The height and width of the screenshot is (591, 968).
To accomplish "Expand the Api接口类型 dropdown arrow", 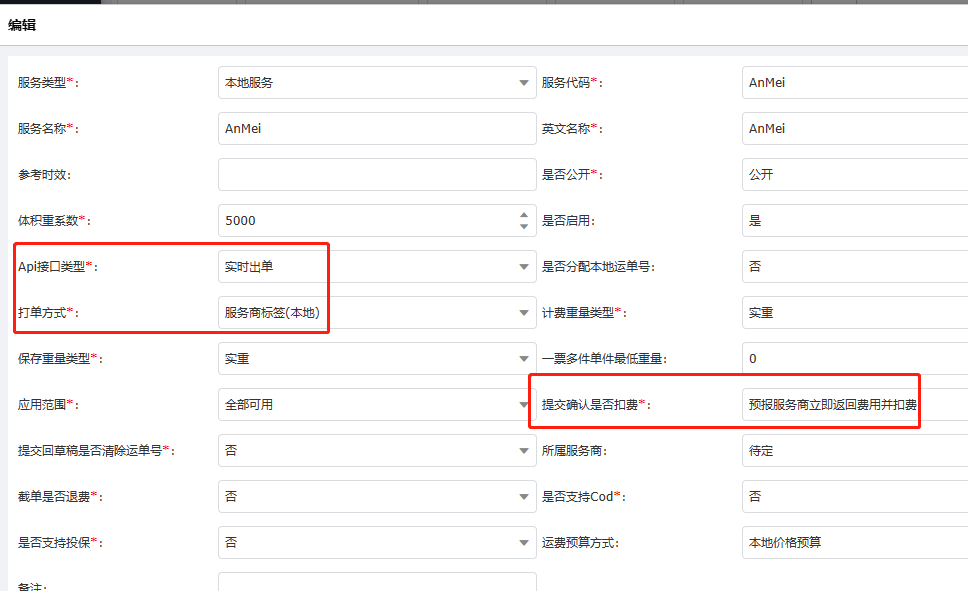I will pos(524,267).
